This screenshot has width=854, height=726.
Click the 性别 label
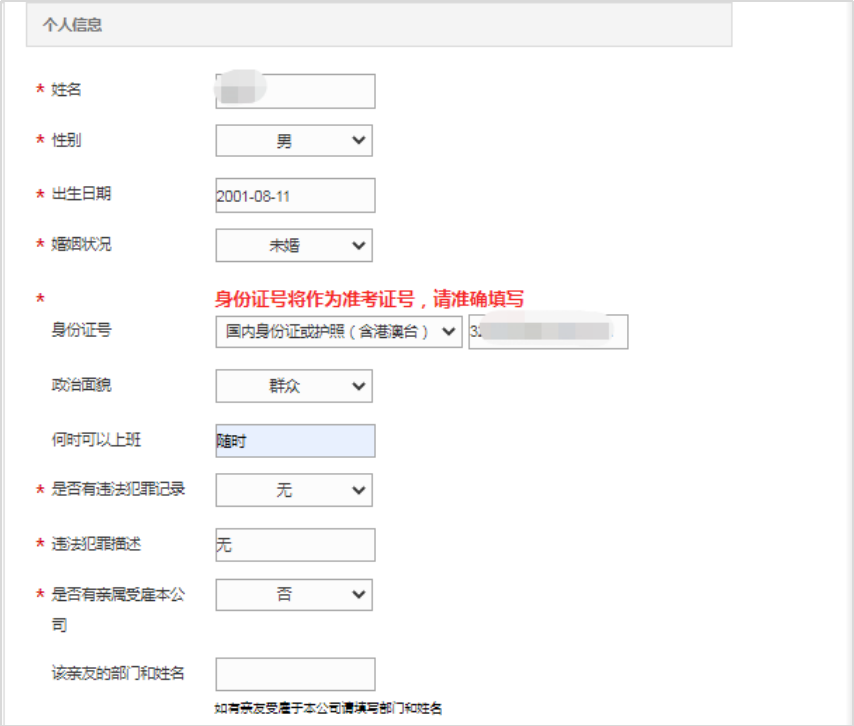pyautogui.click(x=66, y=140)
